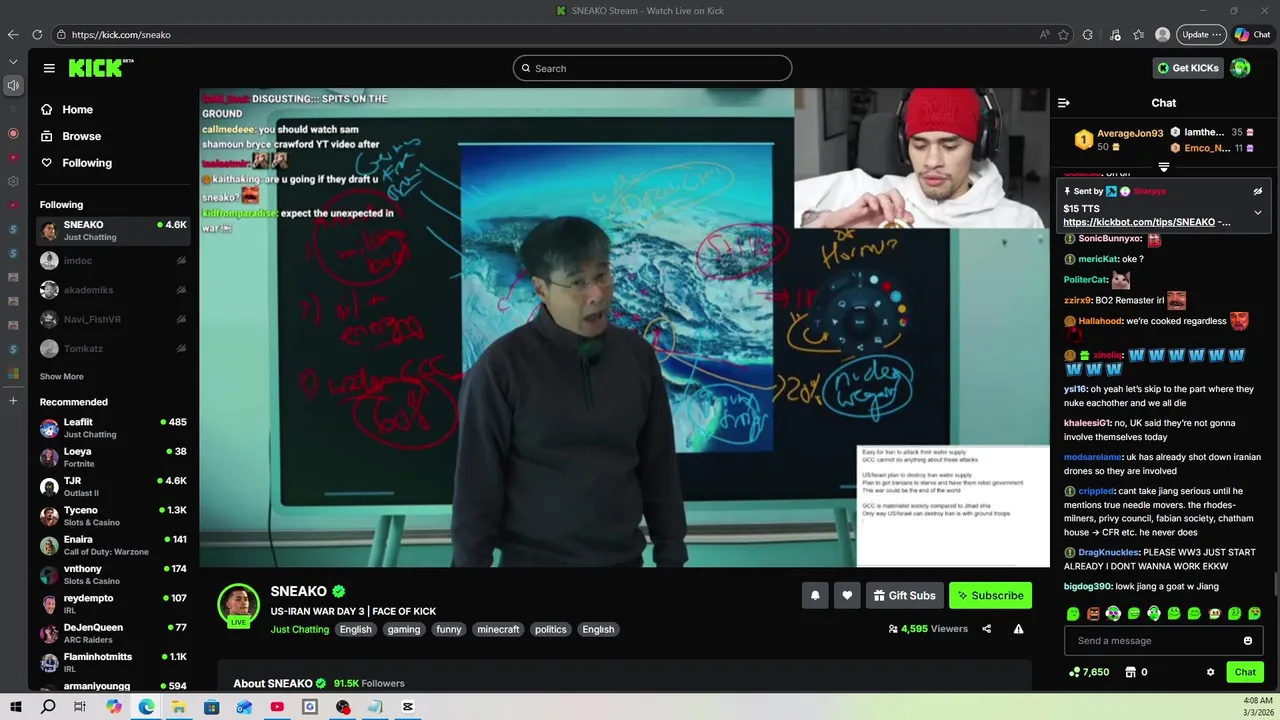
Task: Bookmark the page with the star icon
Action: coord(1063,34)
